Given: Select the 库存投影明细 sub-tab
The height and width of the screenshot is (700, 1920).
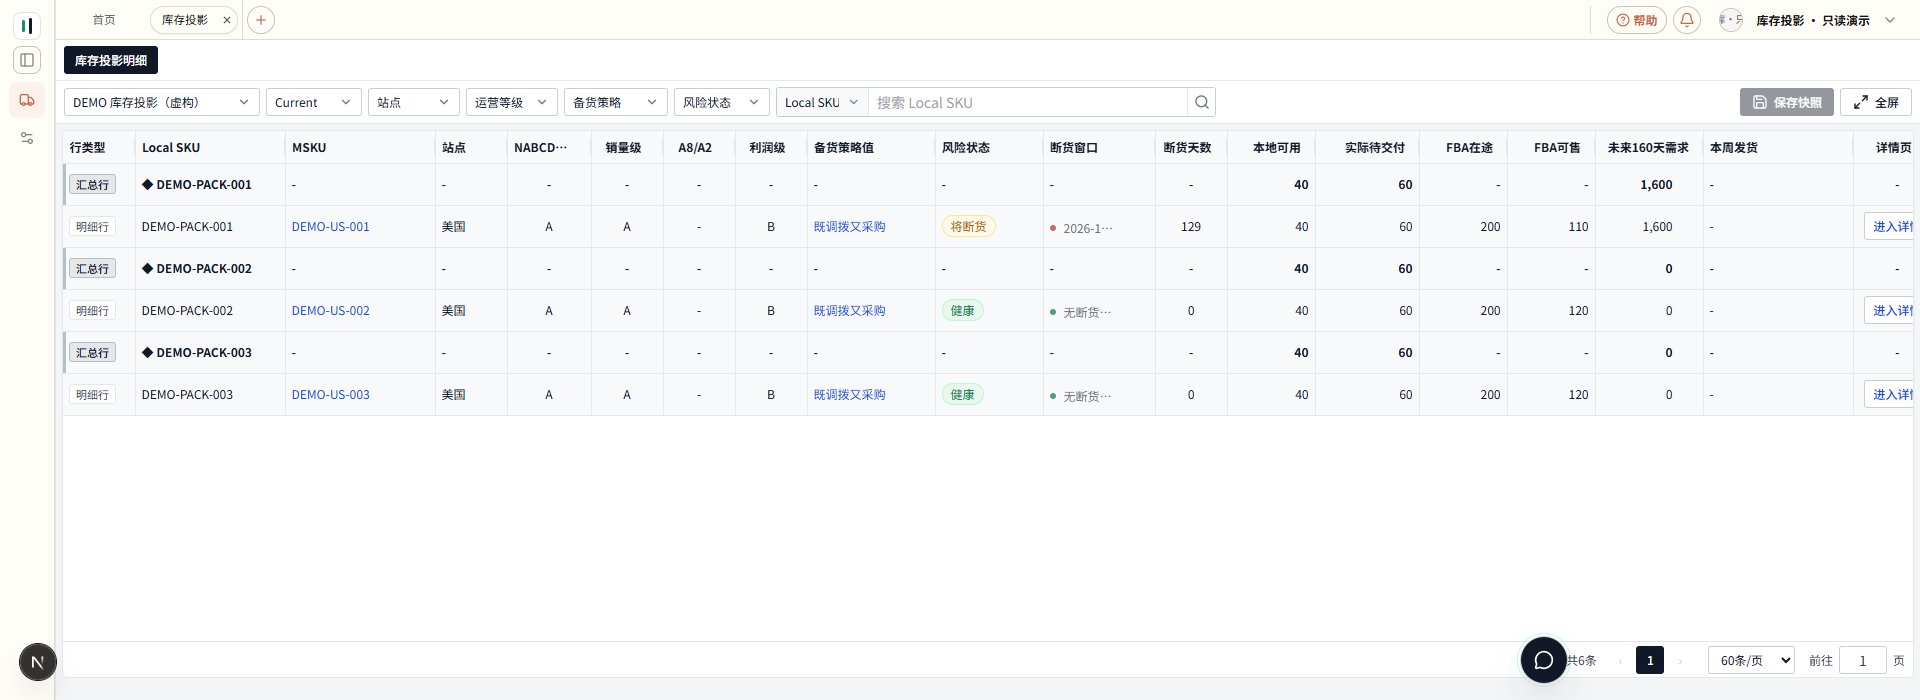Looking at the screenshot, I should pyautogui.click(x=111, y=60).
